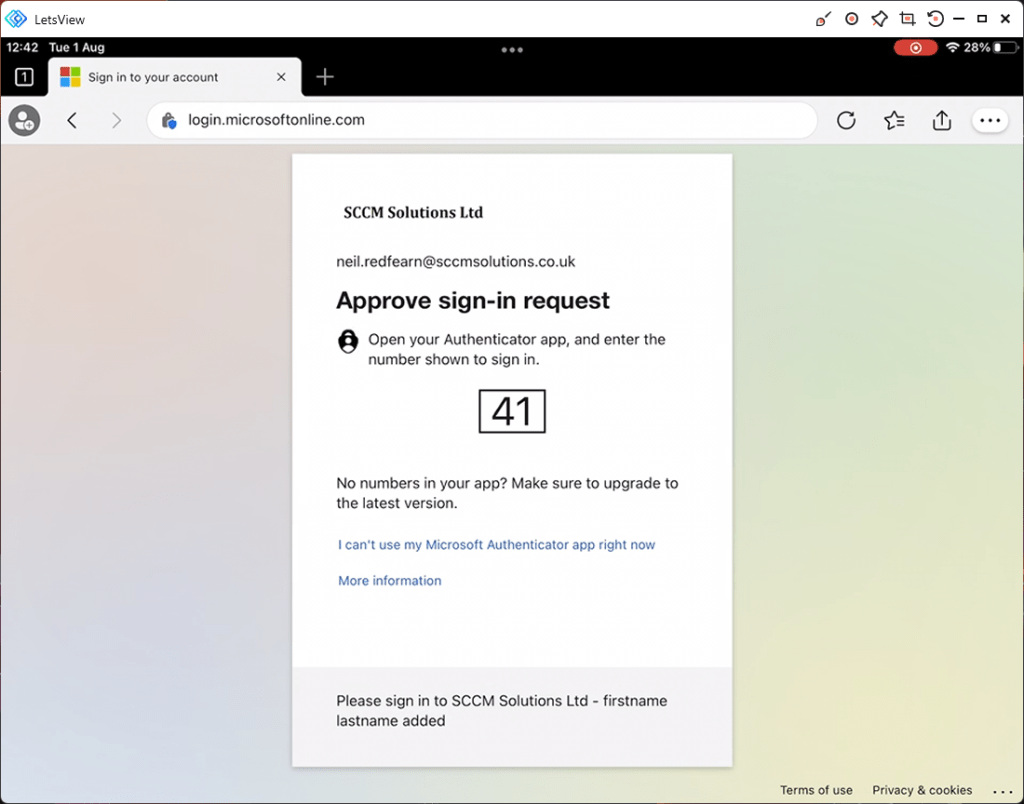This screenshot has height=804, width=1024.
Task: Tap the share icon in browser toolbar
Action: point(941,121)
